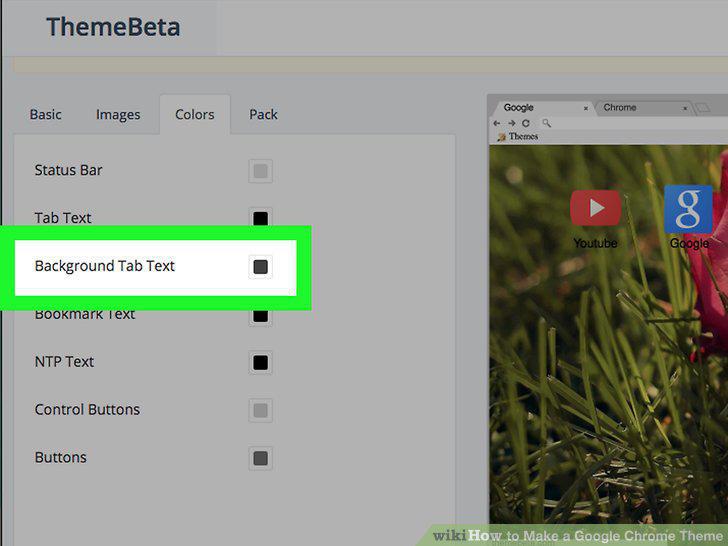This screenshot has width=728, height=546.
Task: Open the Pack tab
Action: click(x=263, y=114)
